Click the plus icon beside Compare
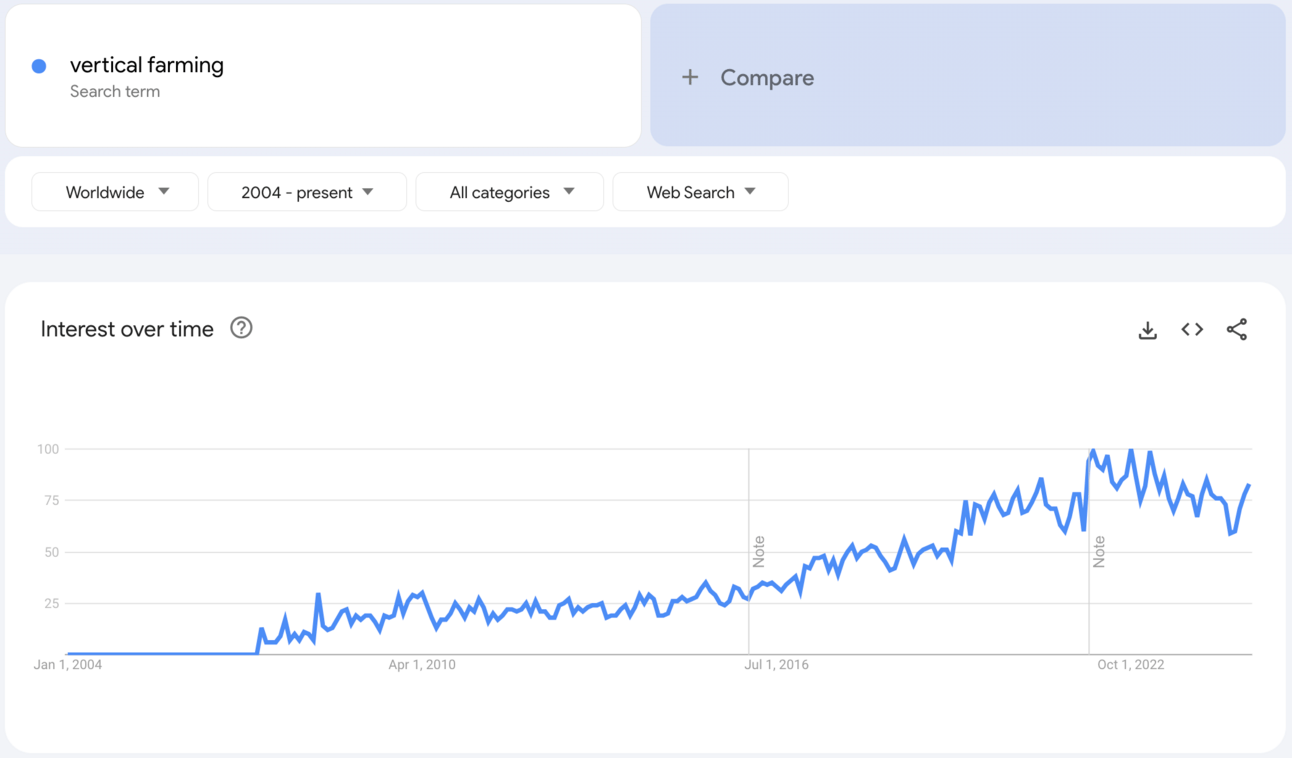The height and width of the screenshot is (758, 1292). tap(690, 77)
